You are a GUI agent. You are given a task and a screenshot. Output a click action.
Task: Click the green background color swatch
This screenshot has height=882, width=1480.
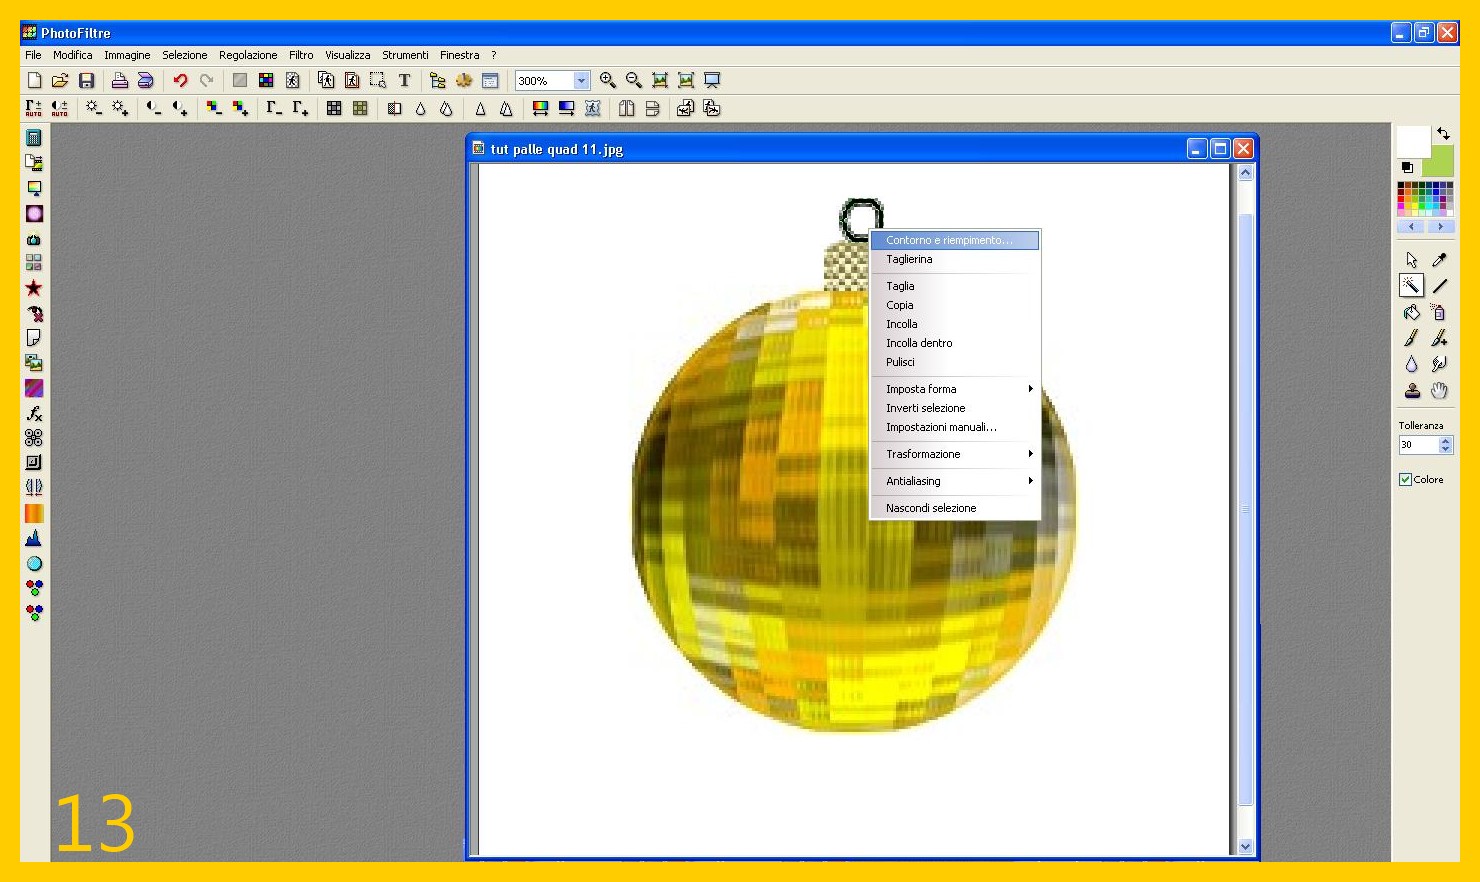pos(1441,162)
